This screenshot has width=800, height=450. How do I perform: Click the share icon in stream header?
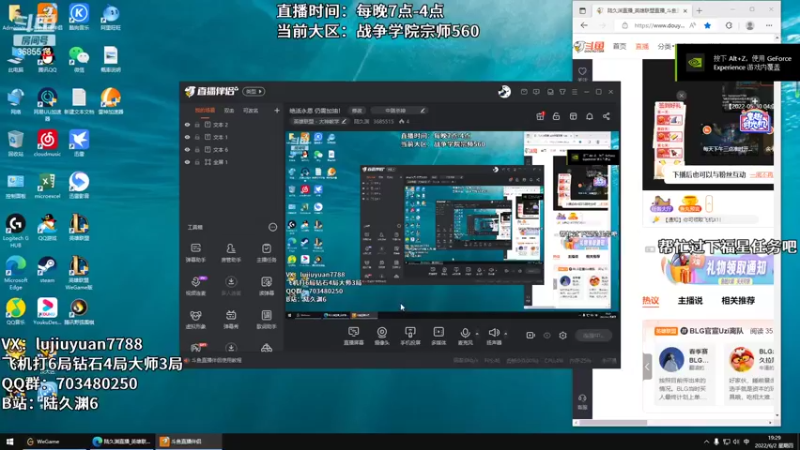pos(606,116)
